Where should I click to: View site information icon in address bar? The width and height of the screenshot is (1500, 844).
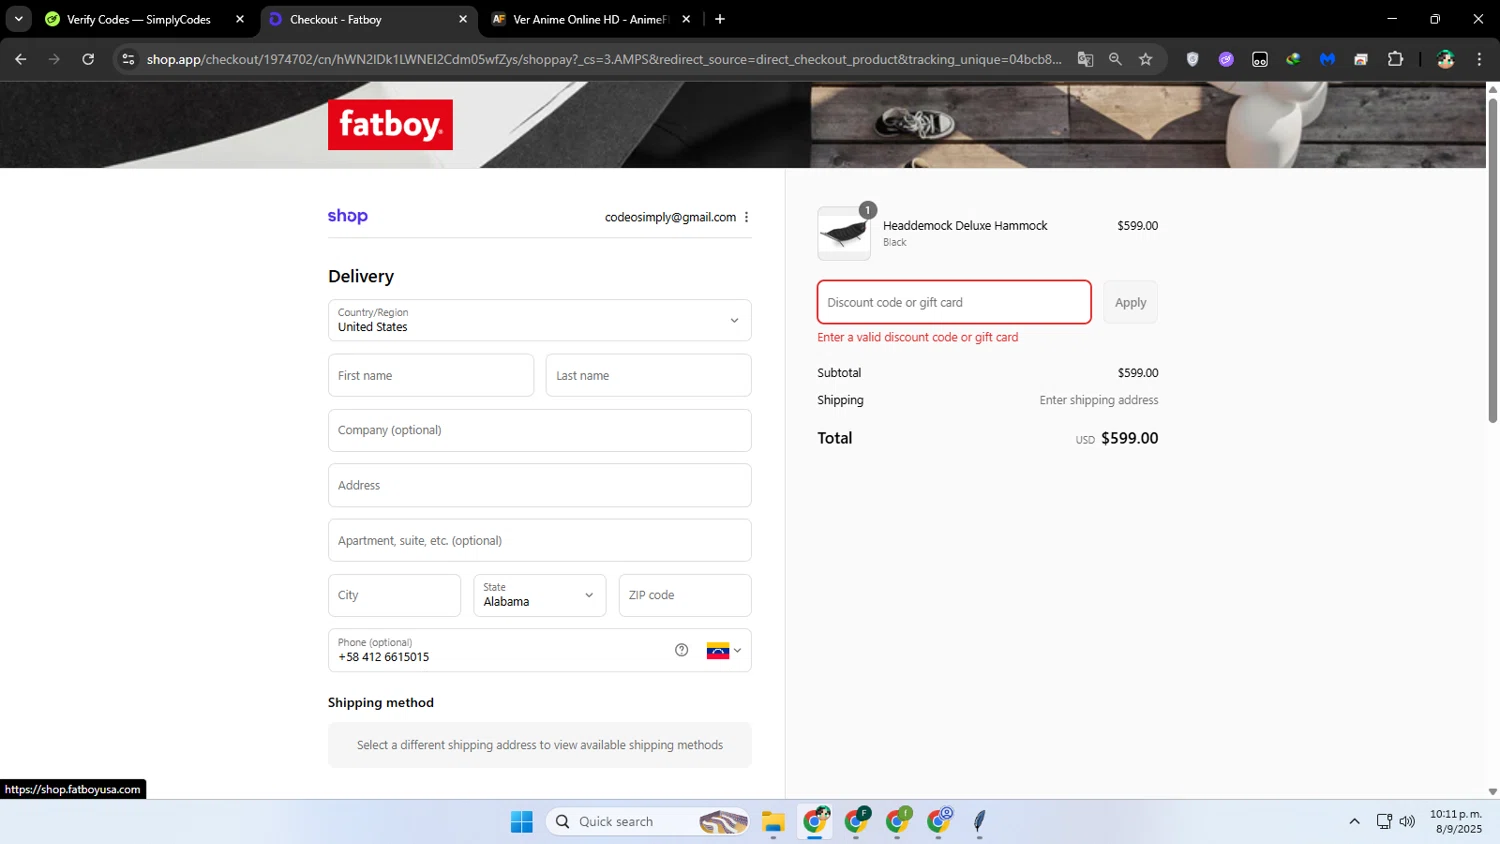tap(128, 59)
